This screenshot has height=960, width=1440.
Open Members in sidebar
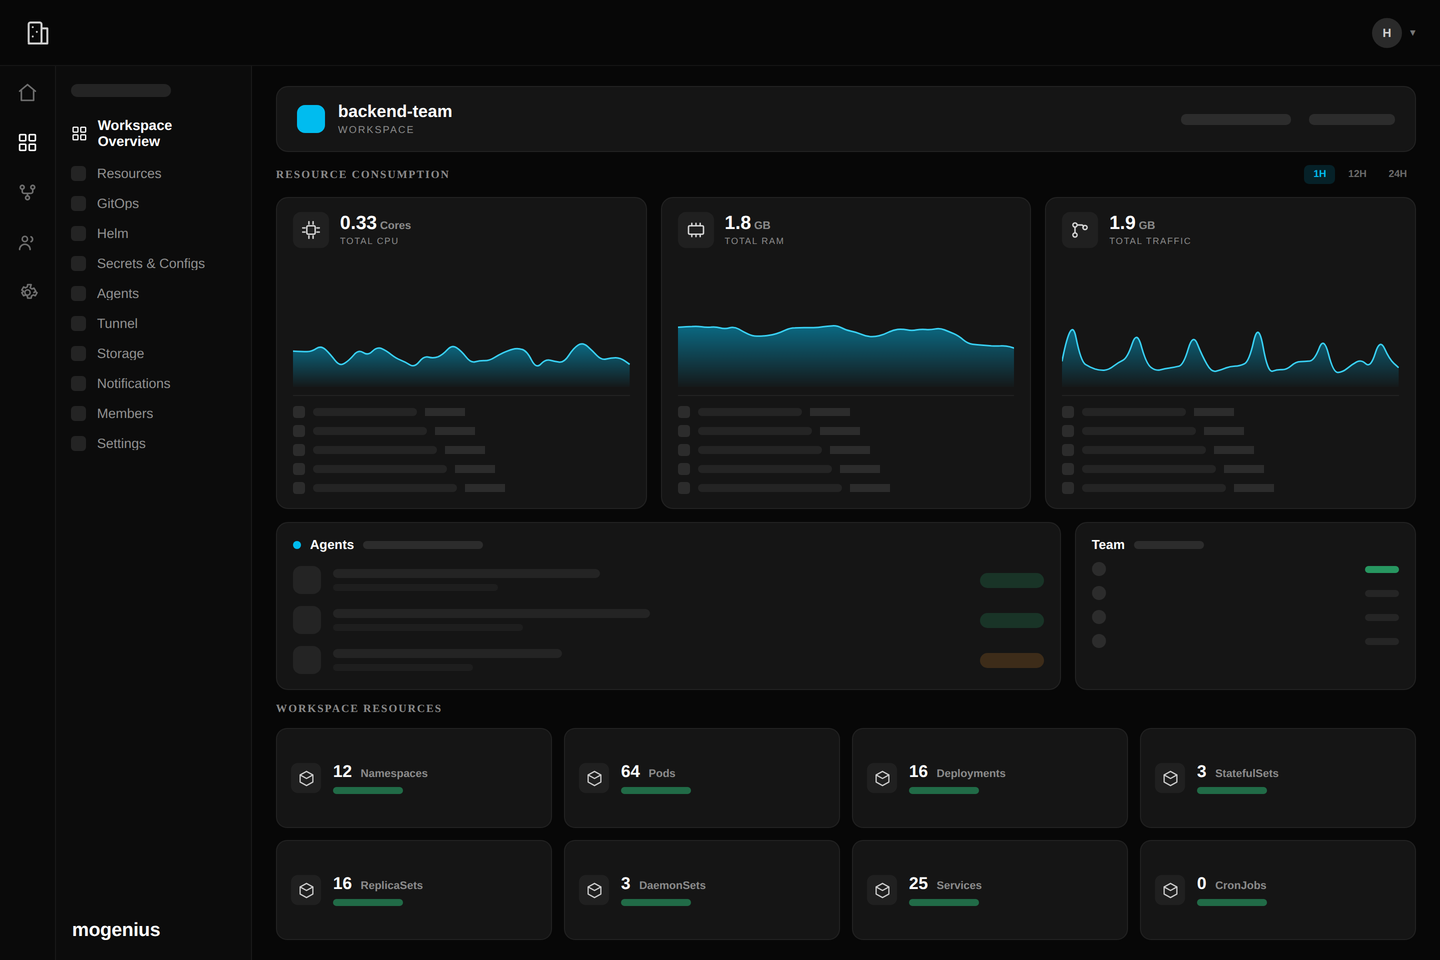(125, 414)
